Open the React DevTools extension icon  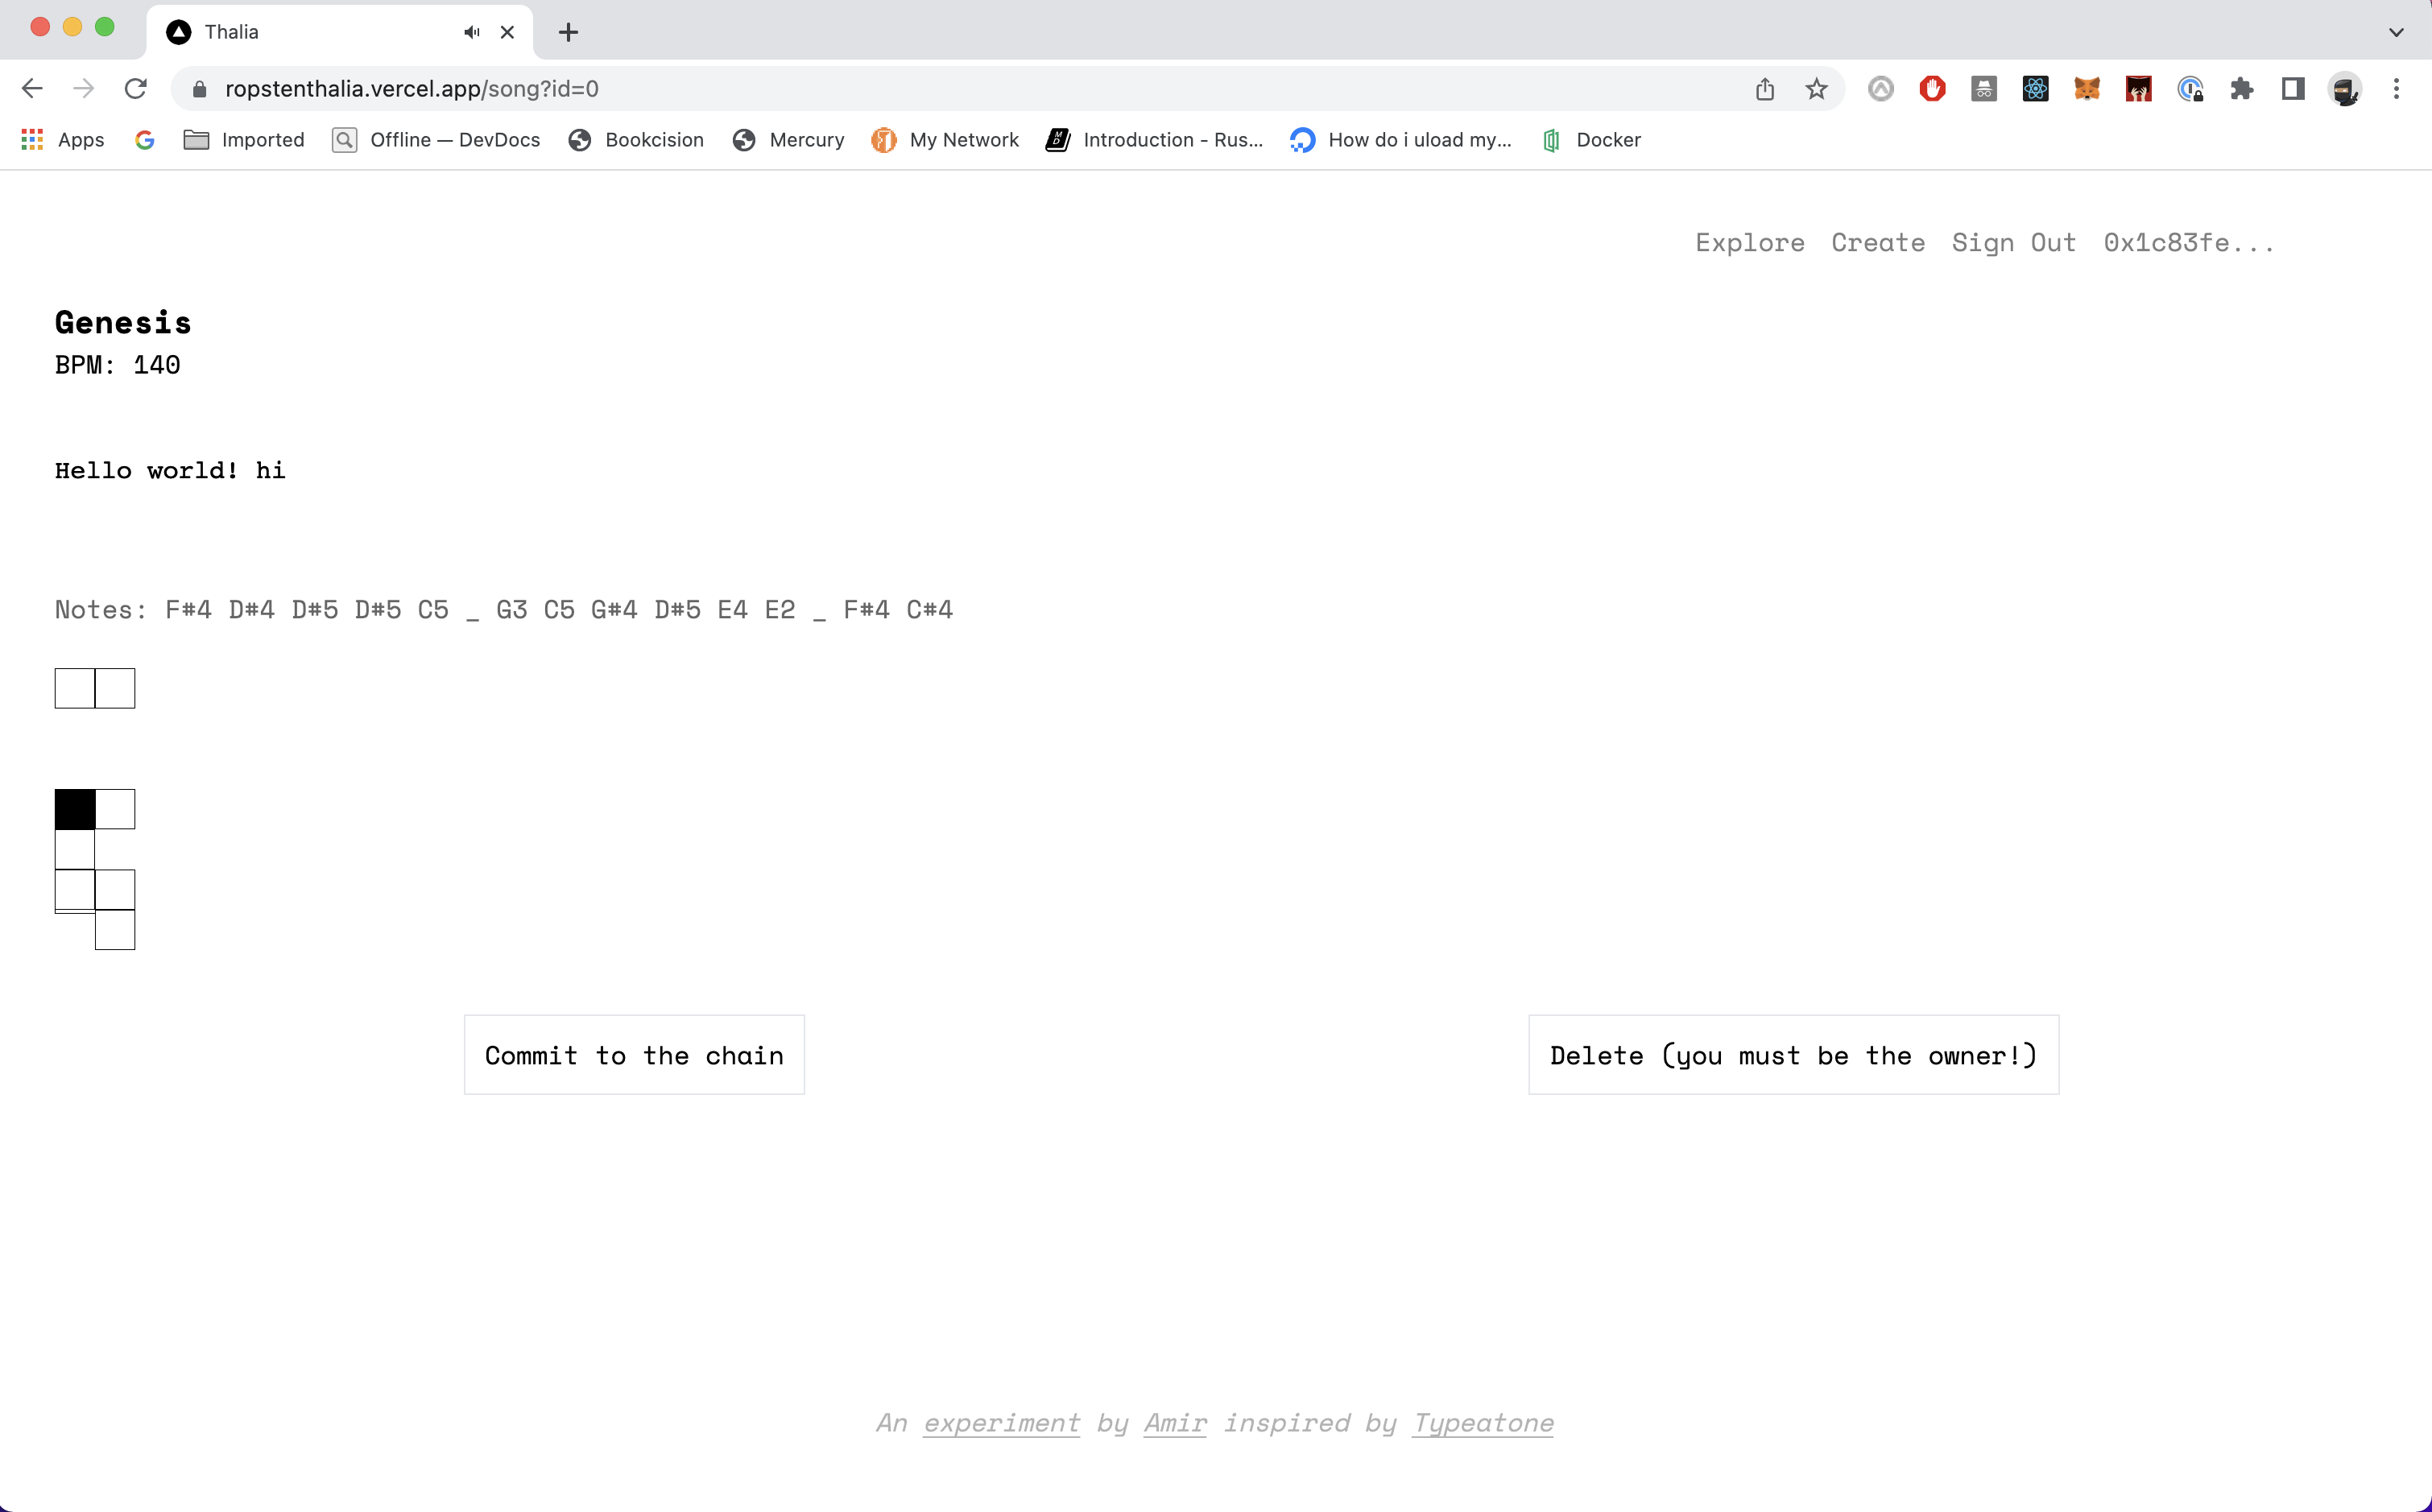(x=2035, y=89)
